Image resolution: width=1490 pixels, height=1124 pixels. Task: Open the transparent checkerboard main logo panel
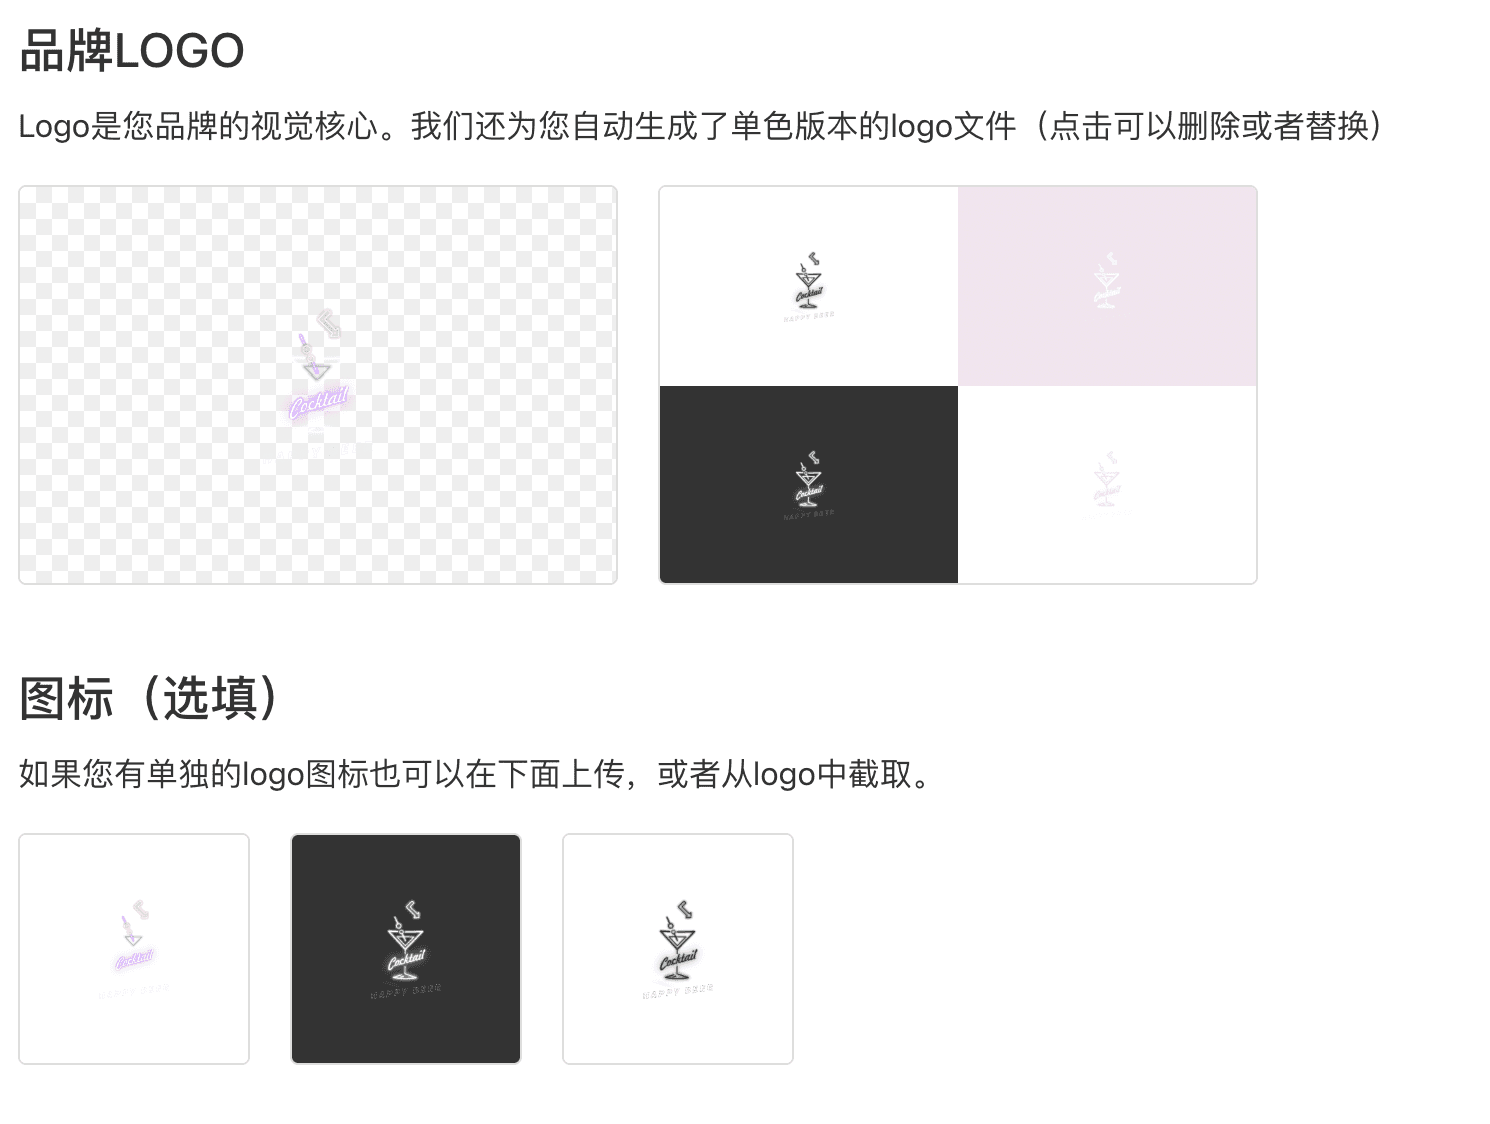coord(318,385)
